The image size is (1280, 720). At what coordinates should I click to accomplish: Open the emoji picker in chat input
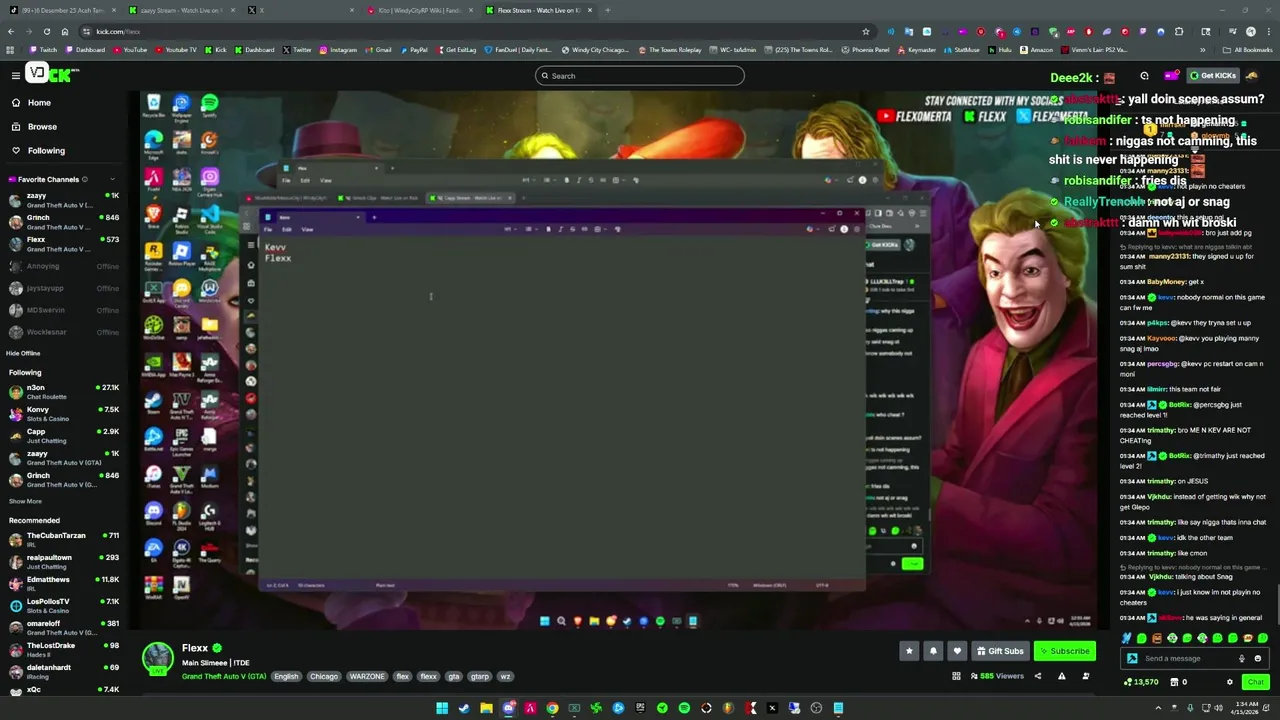1258,659
